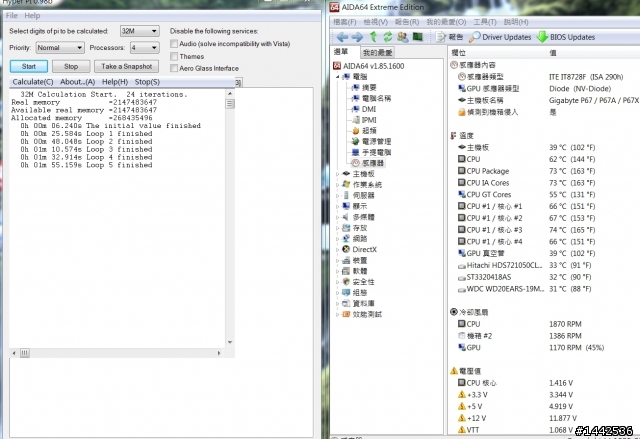The width and height of the screenshot is (640, 439).
Task: Switch to the 我的最愛 favorites tab
Action: click(378, 53)
